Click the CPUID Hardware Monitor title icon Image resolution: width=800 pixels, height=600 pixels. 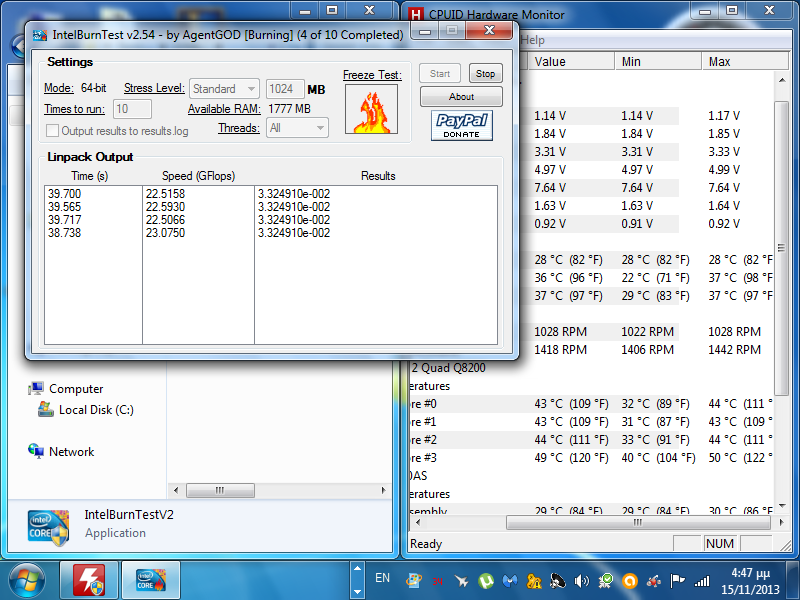[x=416, y=14]
